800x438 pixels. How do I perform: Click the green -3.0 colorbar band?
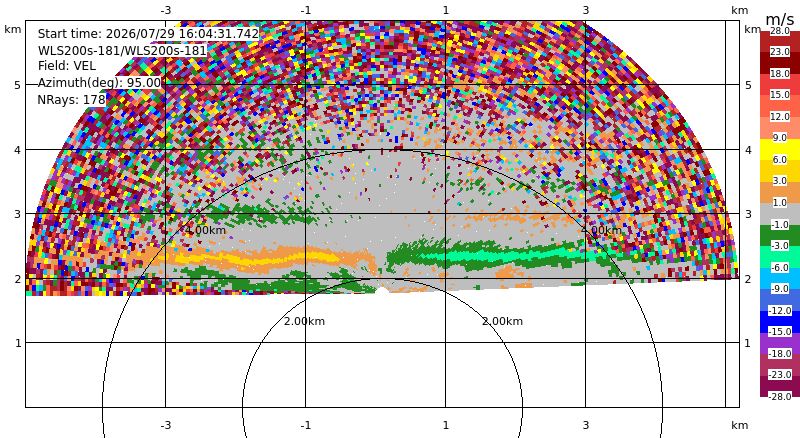click(x=780, y=235)
